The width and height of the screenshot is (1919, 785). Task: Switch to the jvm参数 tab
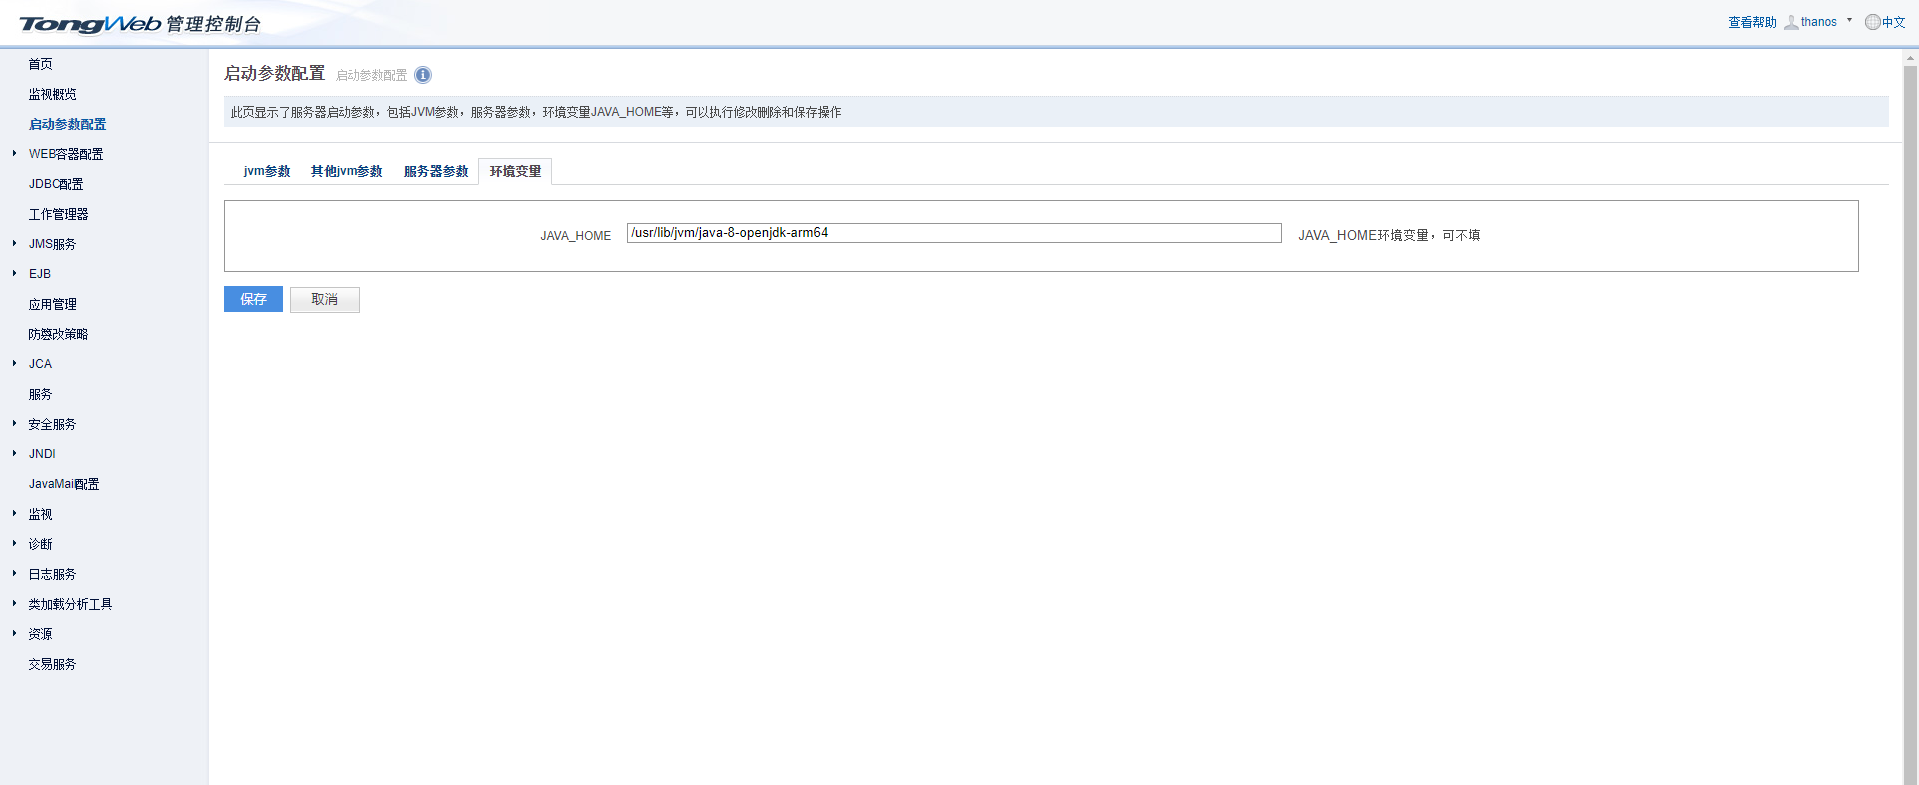pos(267,172)
